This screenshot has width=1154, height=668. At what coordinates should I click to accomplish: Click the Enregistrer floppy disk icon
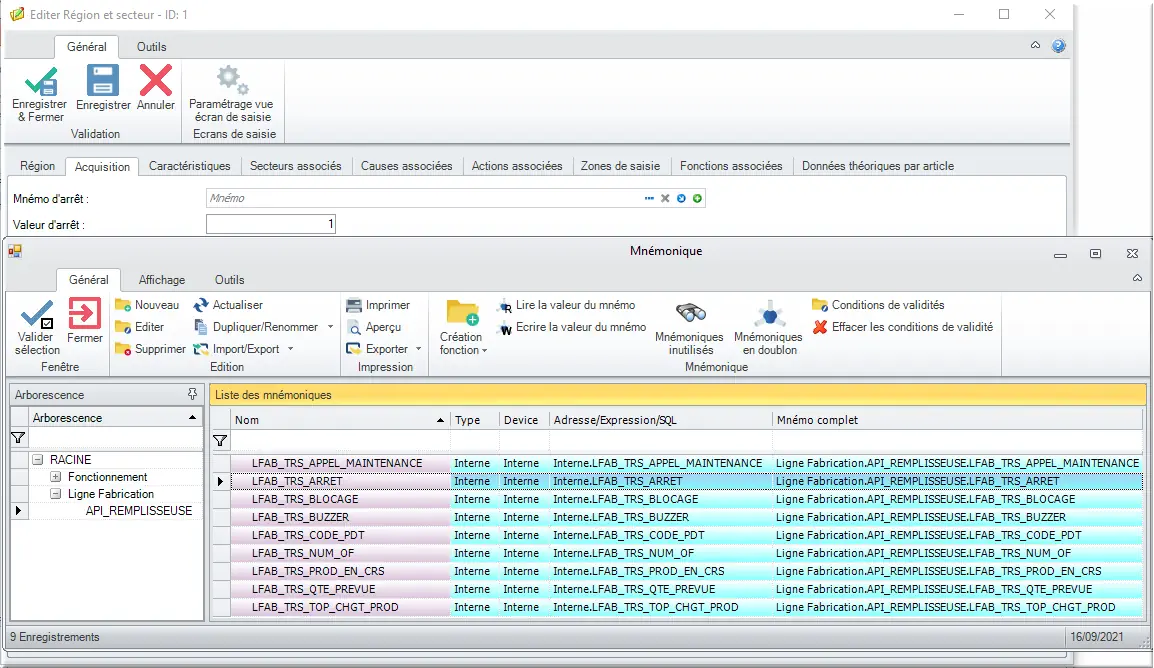(x=103, y=80)
